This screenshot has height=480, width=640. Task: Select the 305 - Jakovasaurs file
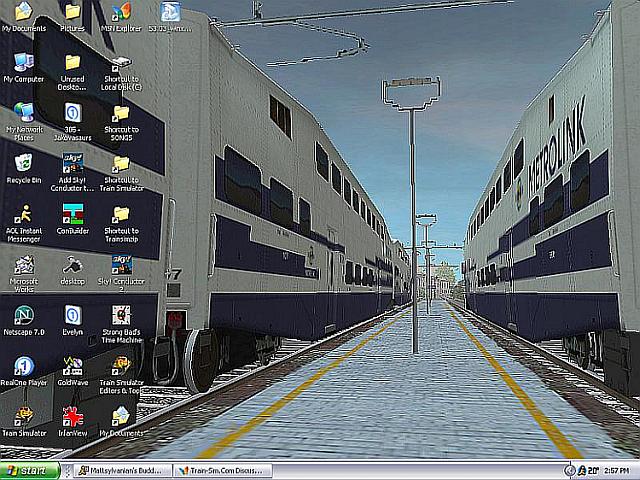coord(73,122)
